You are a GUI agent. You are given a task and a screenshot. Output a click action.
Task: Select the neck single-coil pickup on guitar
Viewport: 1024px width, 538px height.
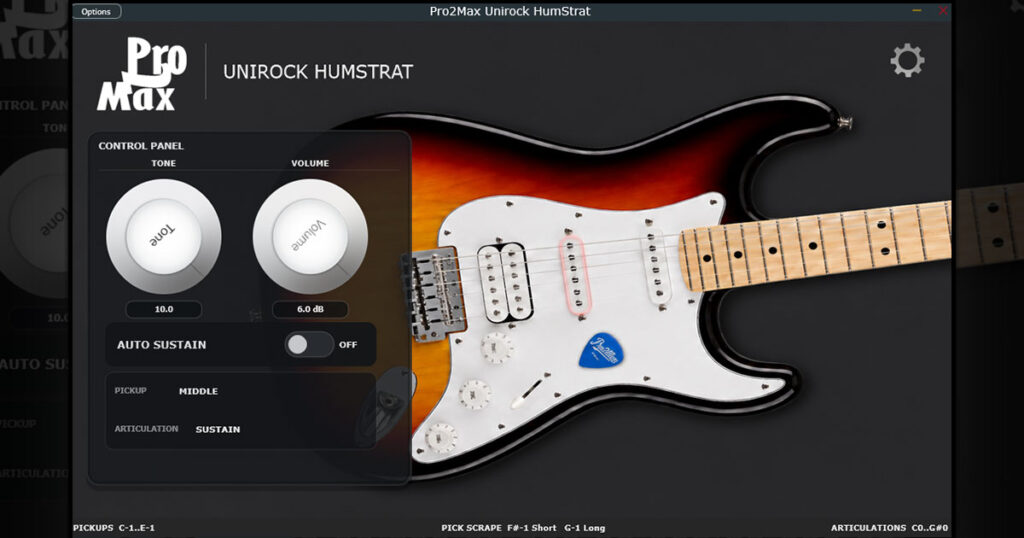656,266
